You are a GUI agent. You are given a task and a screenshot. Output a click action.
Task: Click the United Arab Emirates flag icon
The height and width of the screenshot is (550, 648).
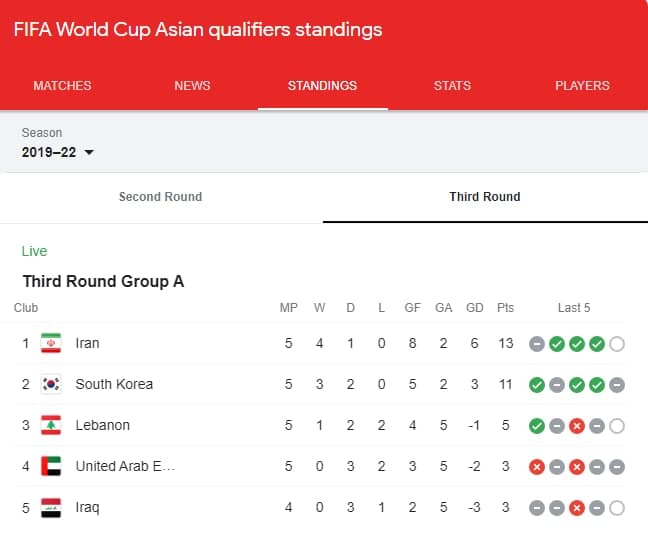point(51,466)
